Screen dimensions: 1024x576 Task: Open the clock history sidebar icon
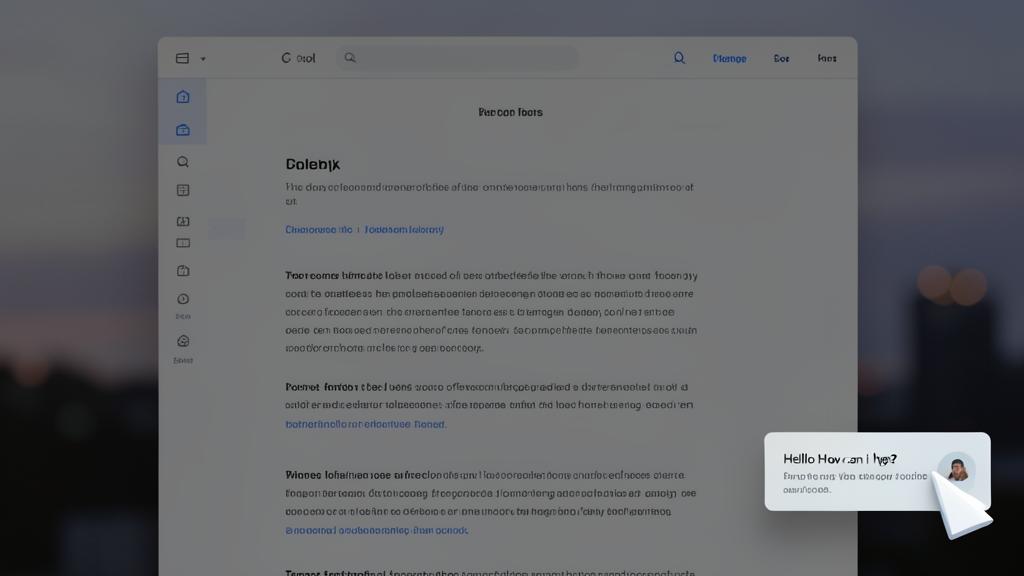183,299
